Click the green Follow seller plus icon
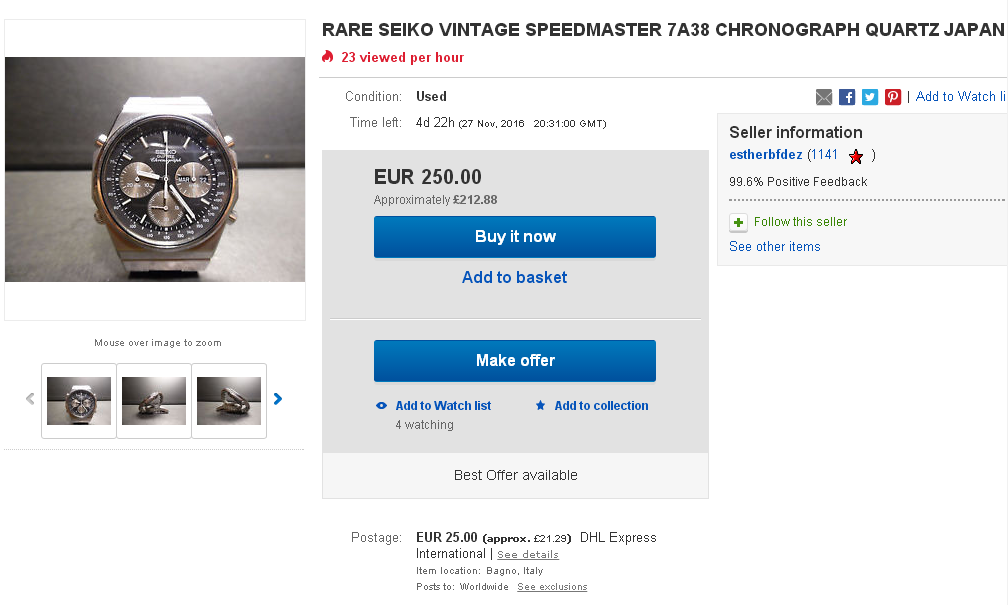This screenshot has height=605, width=1008. point(738,222)
